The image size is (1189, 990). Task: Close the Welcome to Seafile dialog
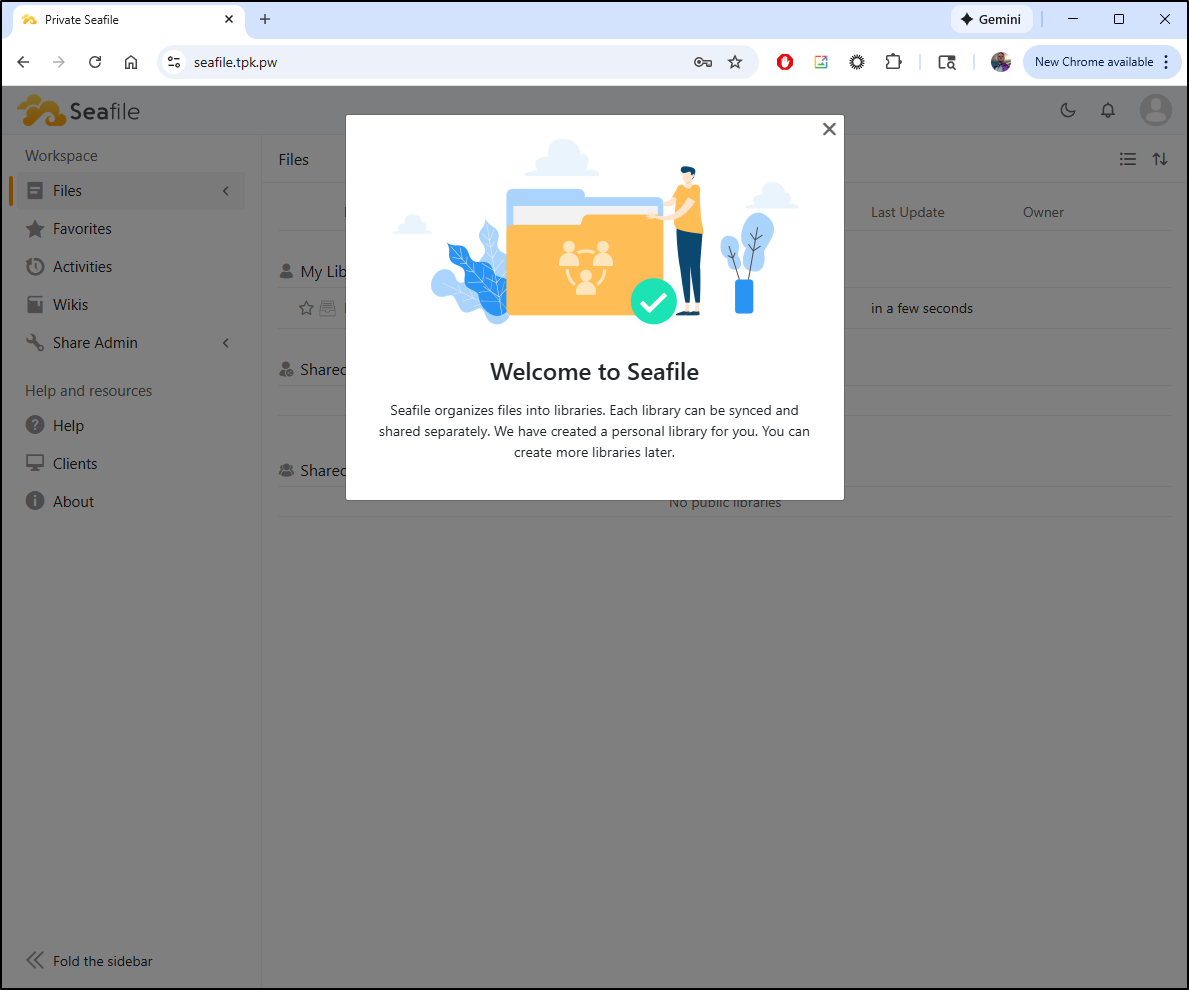pyautogui.click(x=828, y=129)
